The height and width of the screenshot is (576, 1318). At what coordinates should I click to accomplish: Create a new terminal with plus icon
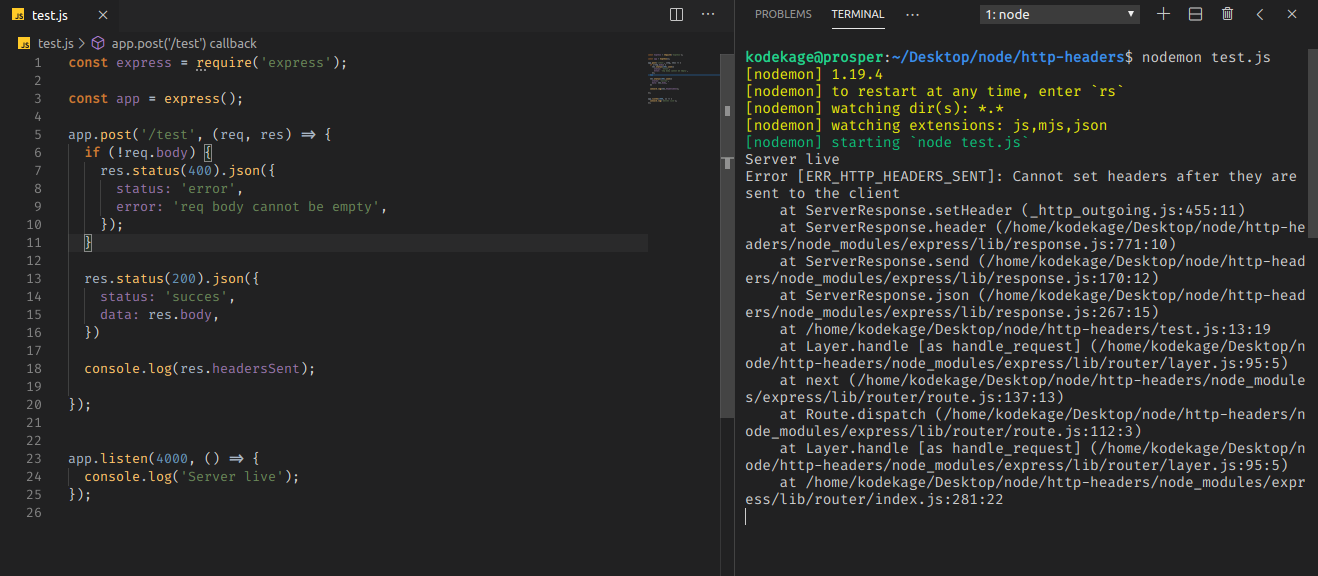tap(1163, 14)
